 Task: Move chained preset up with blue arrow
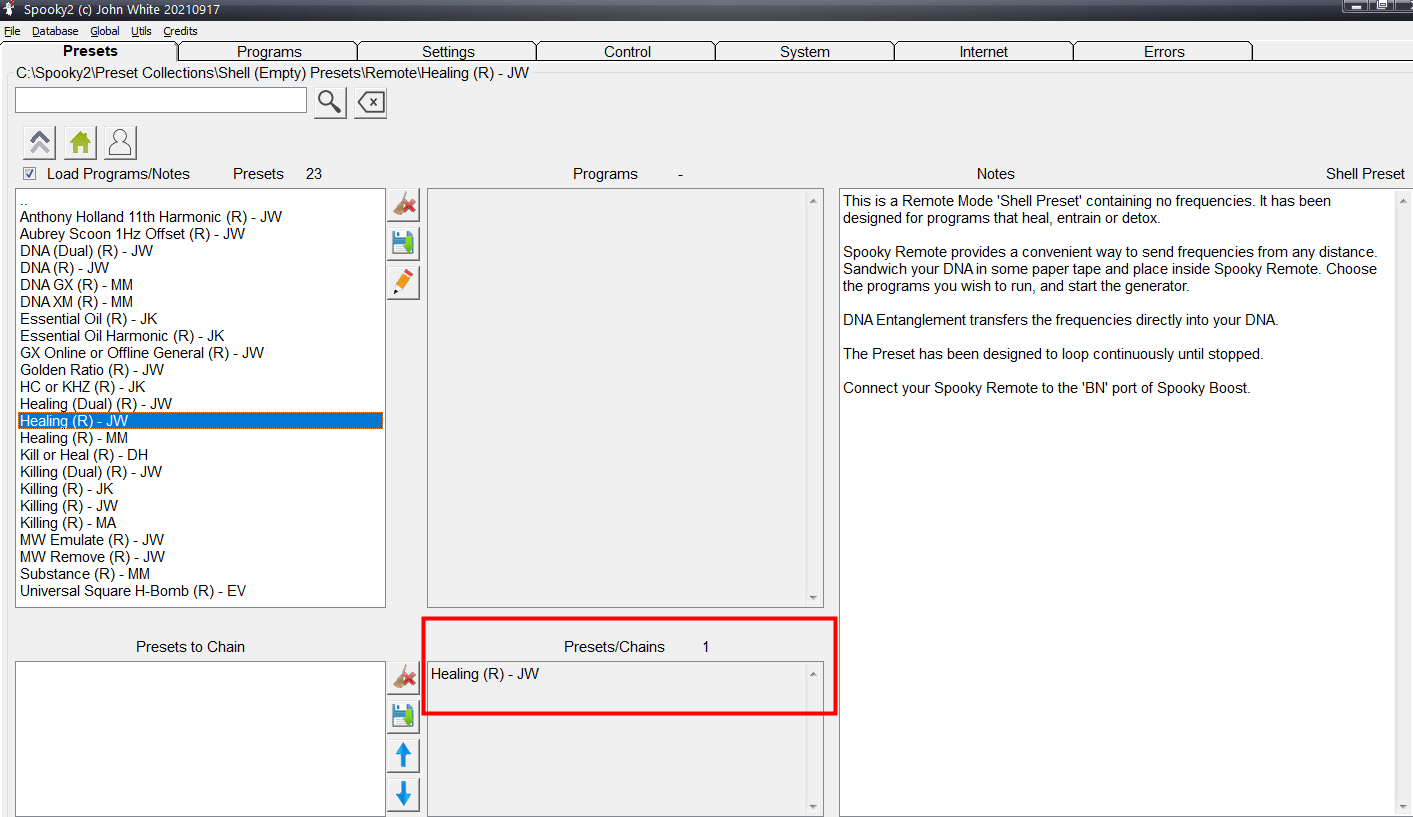pos(403,755)
